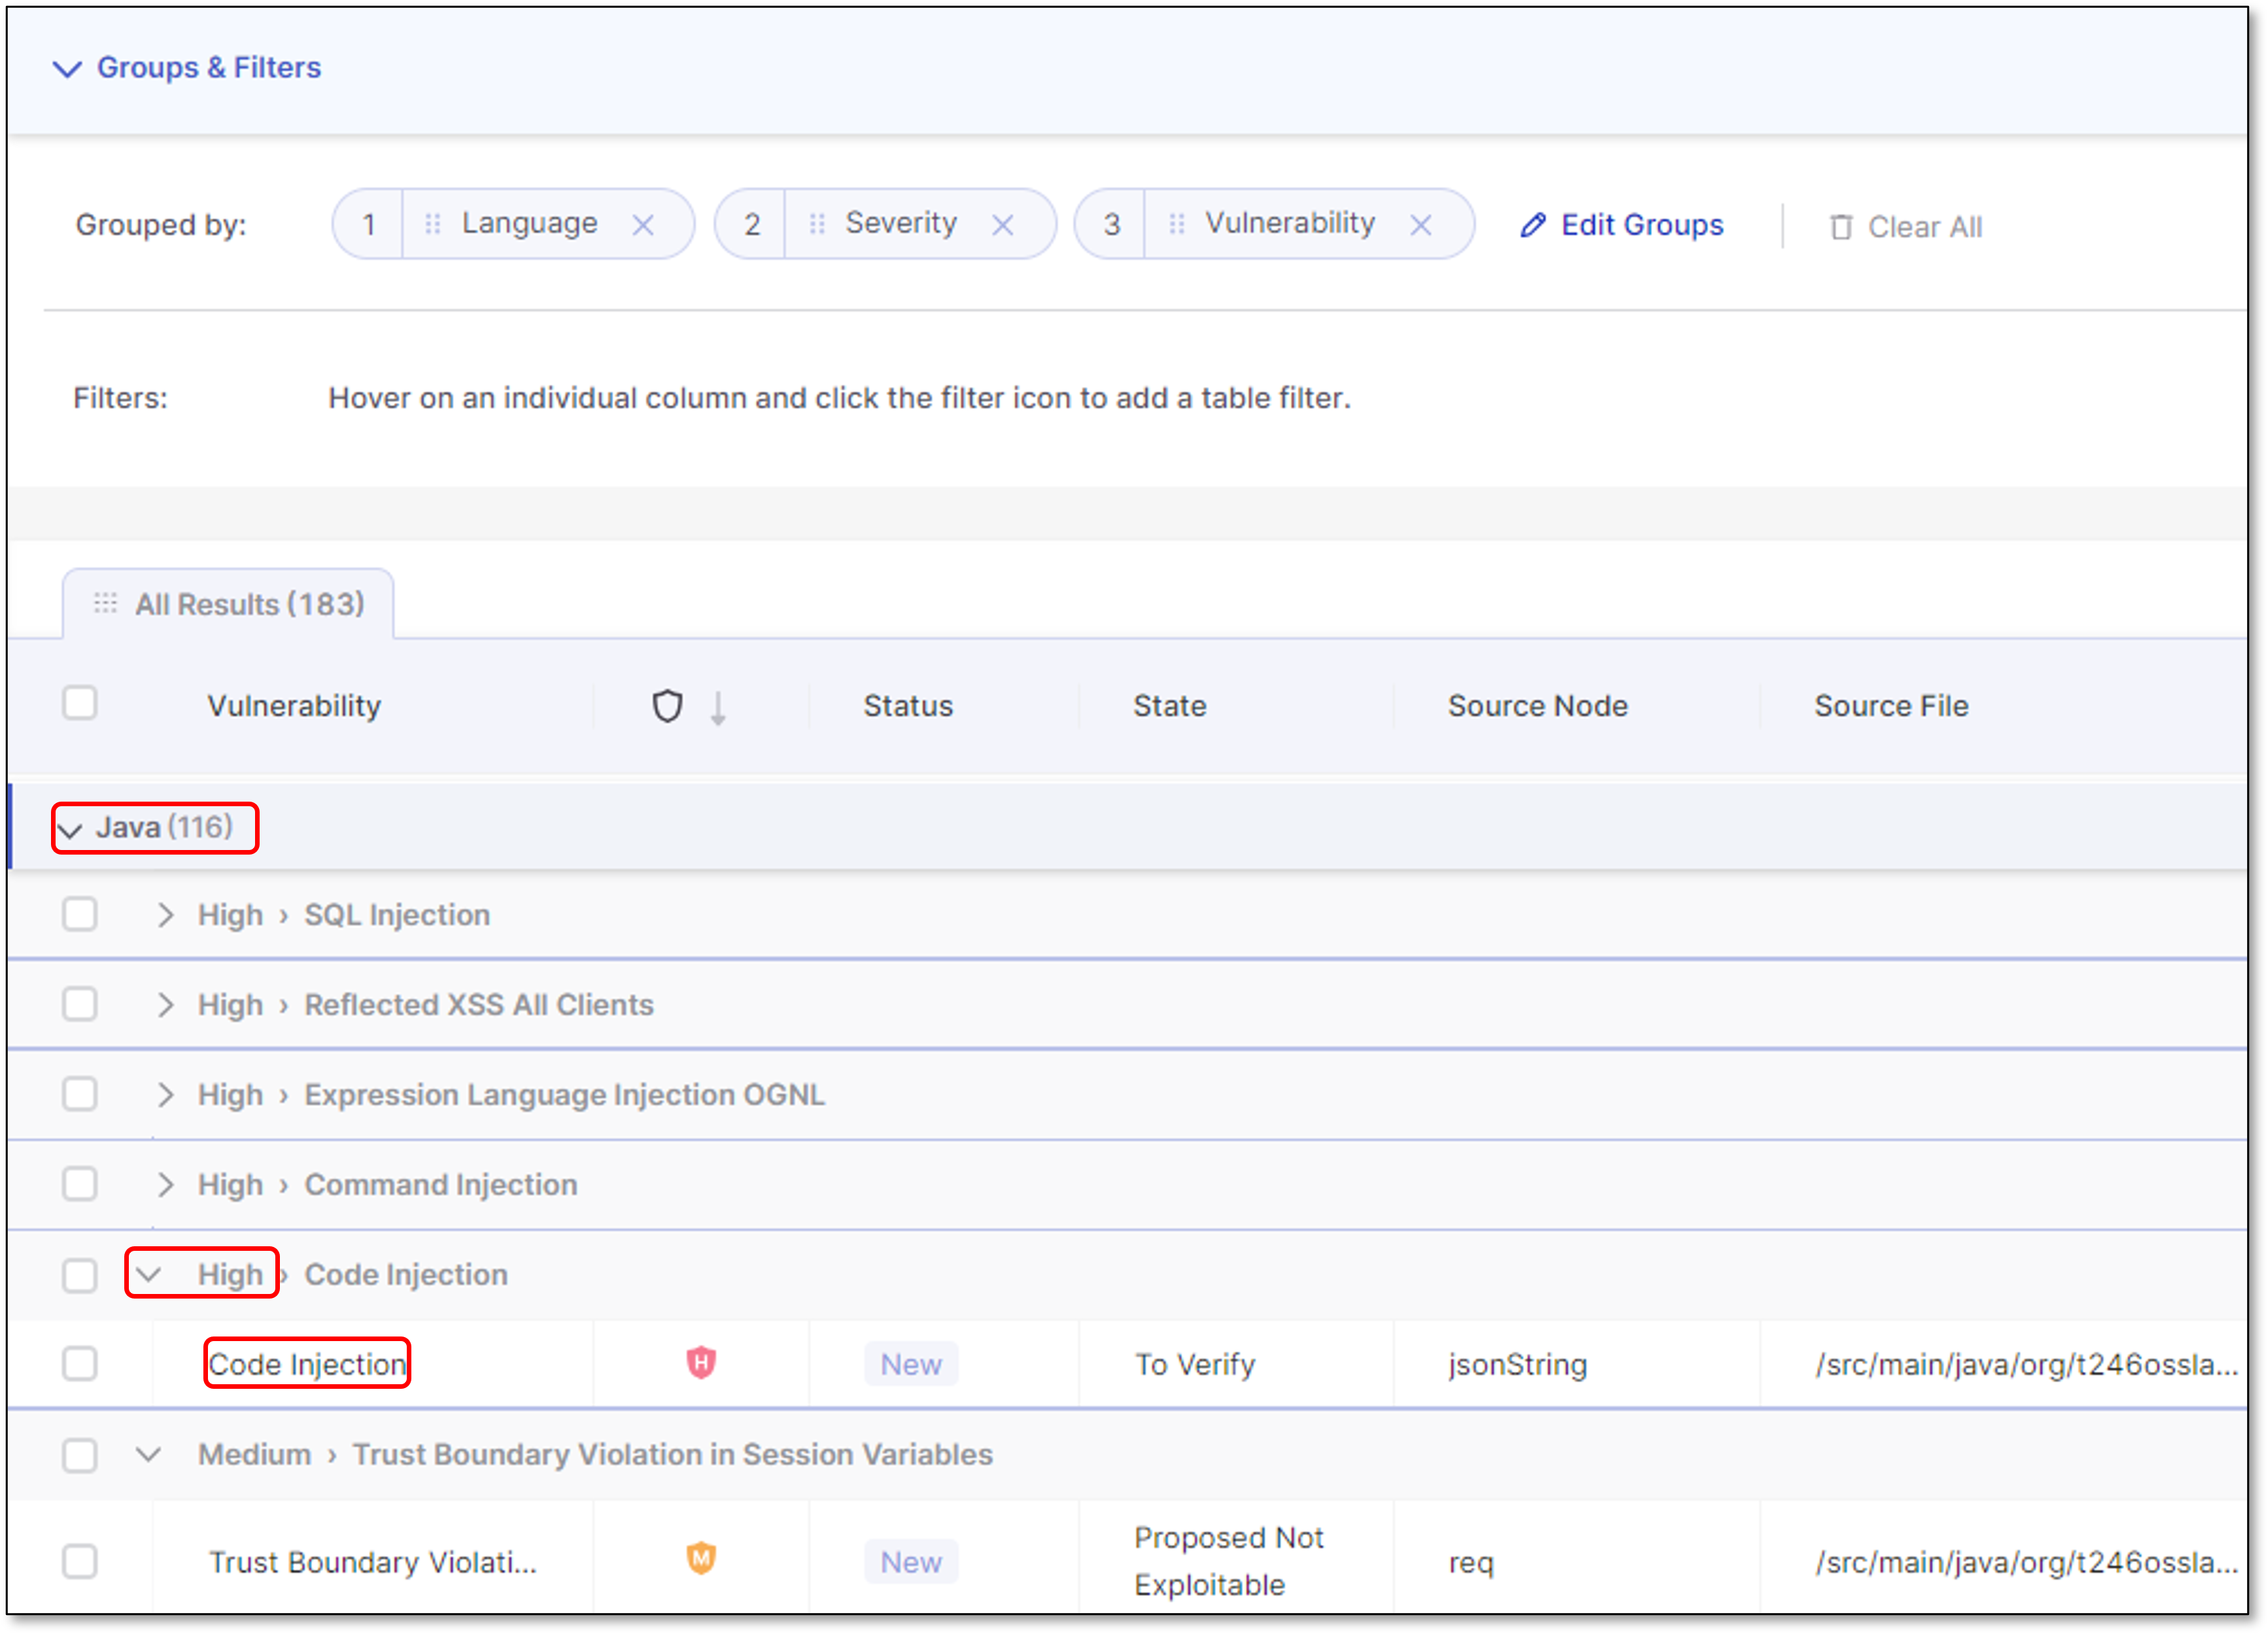The image size is (2268, 1634).
Task: Click the Source Node column header
Action: coord(1538,706)
